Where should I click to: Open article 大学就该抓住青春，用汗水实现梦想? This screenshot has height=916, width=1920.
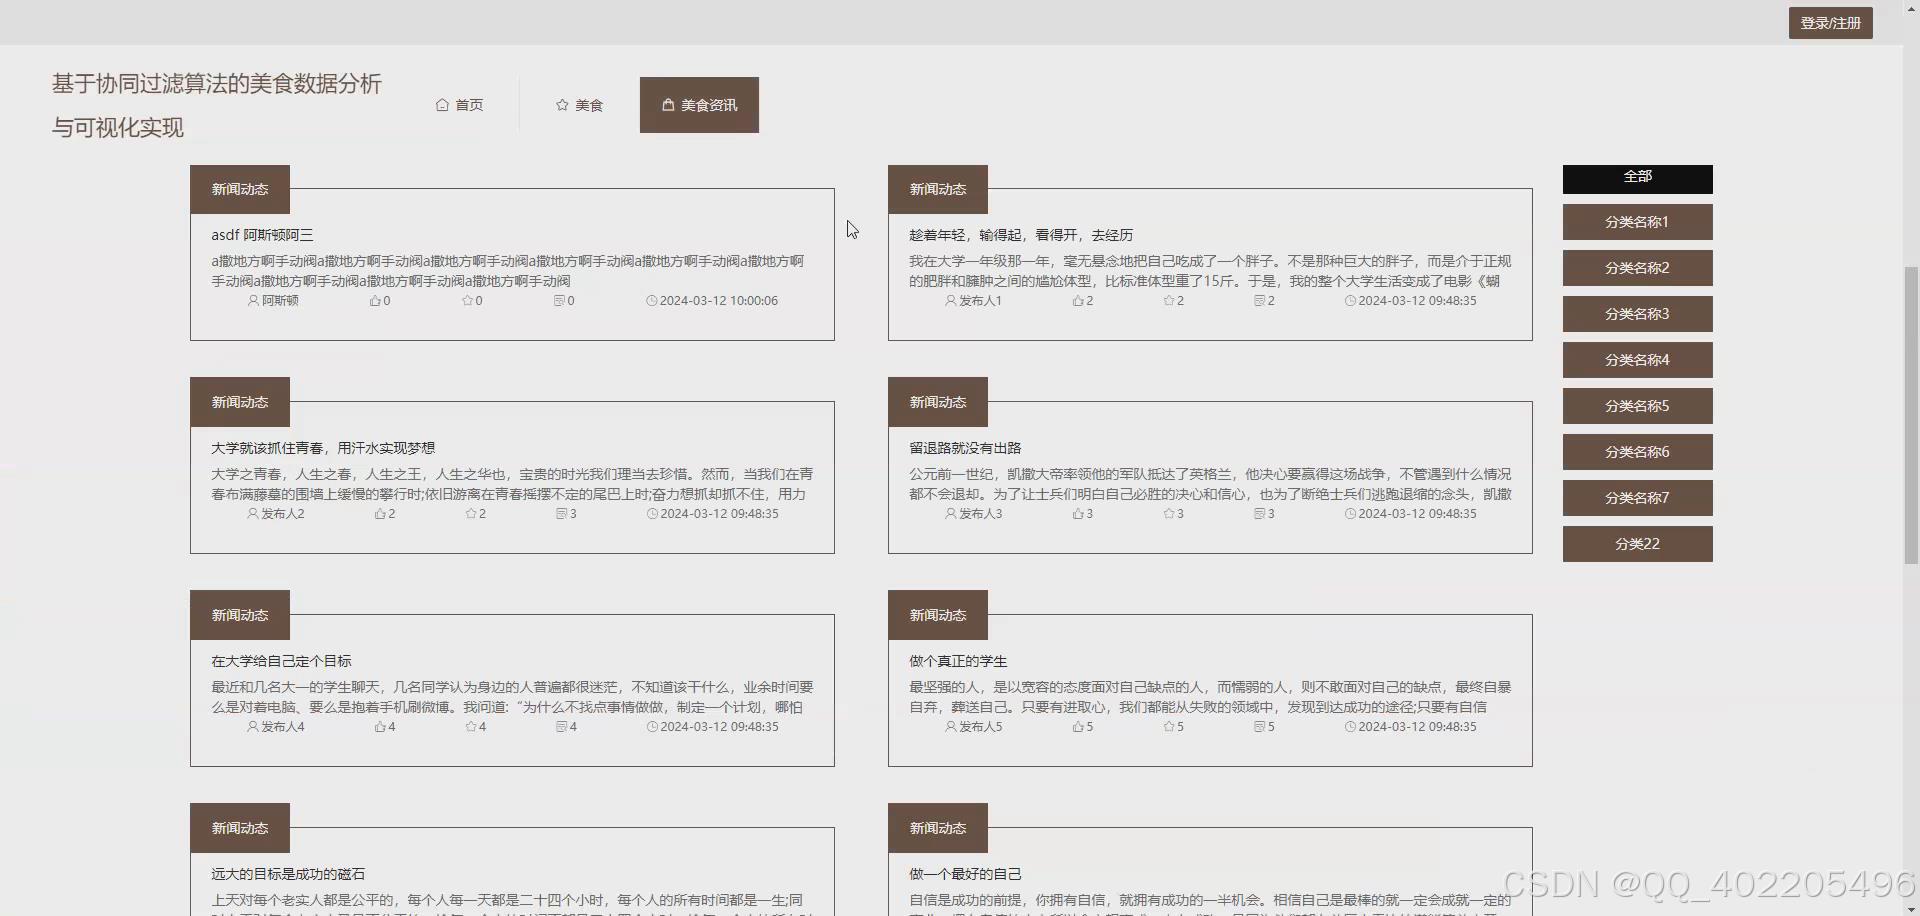pyautogui.click(x=323, y=448)
